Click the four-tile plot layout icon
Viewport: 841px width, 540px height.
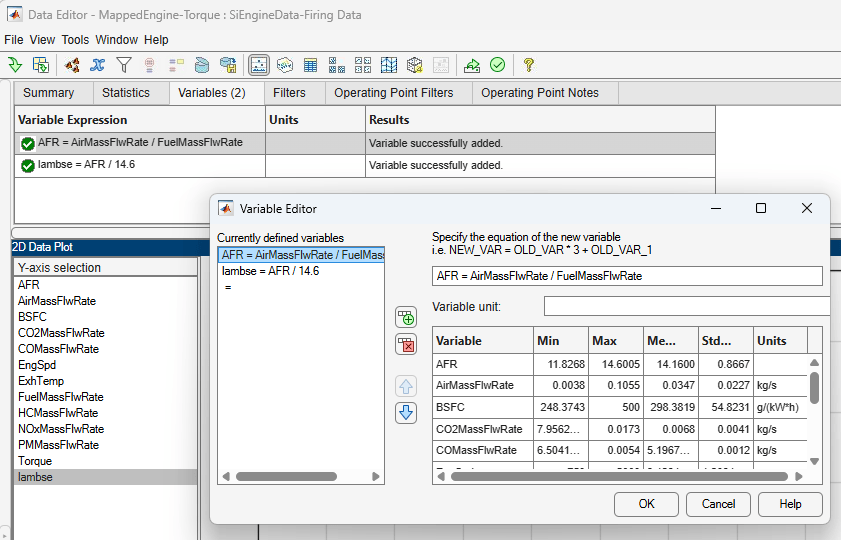pos(363,65)
